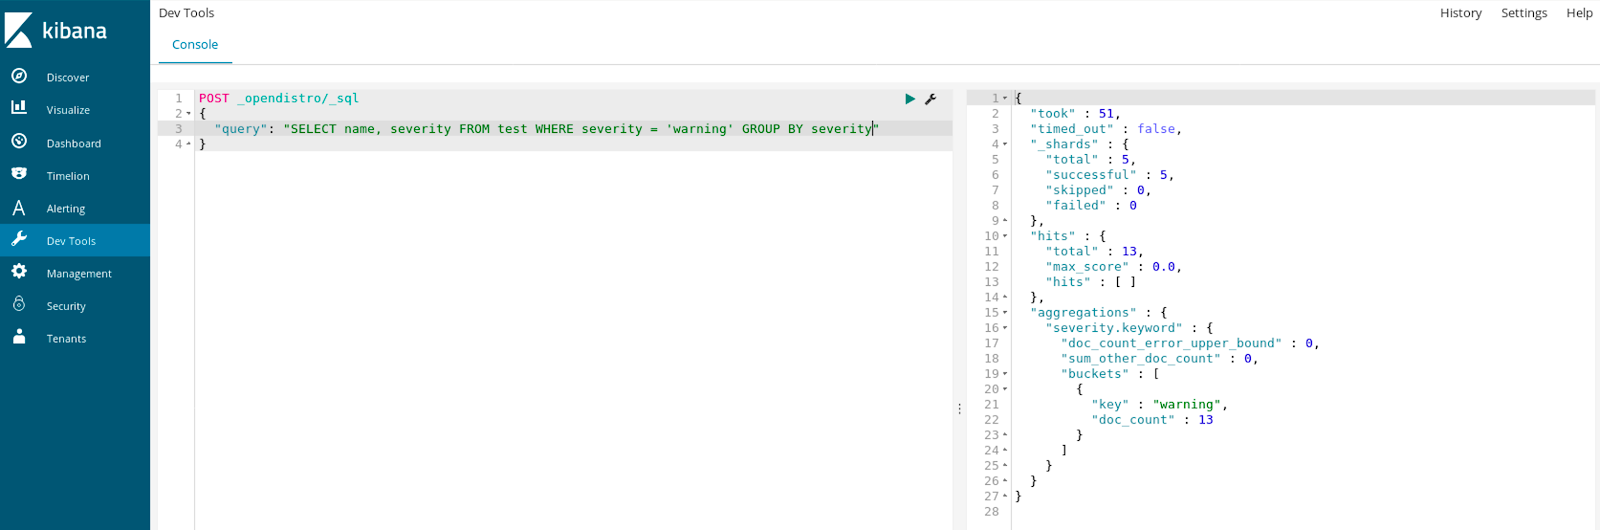The height and width of the screenshot is (530, 1600).
Task: Click "successful" : 5 in response
Action: point(1110,175)
